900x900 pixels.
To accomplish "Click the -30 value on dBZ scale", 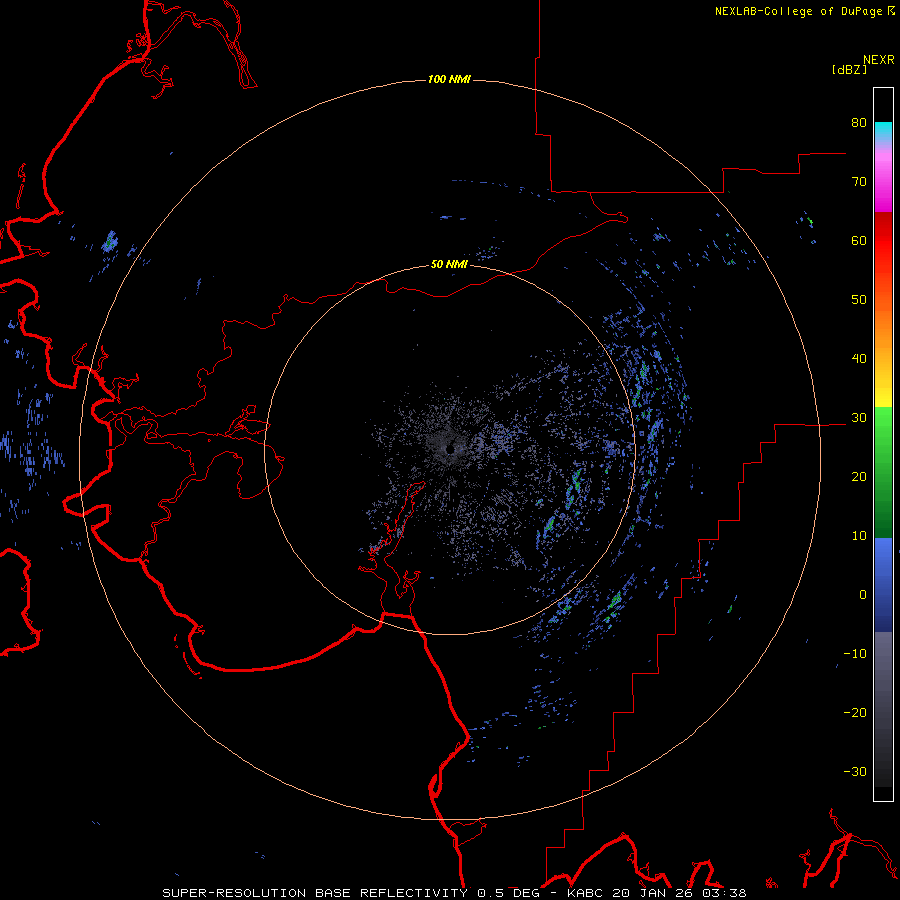I will [x=855, y=771].
